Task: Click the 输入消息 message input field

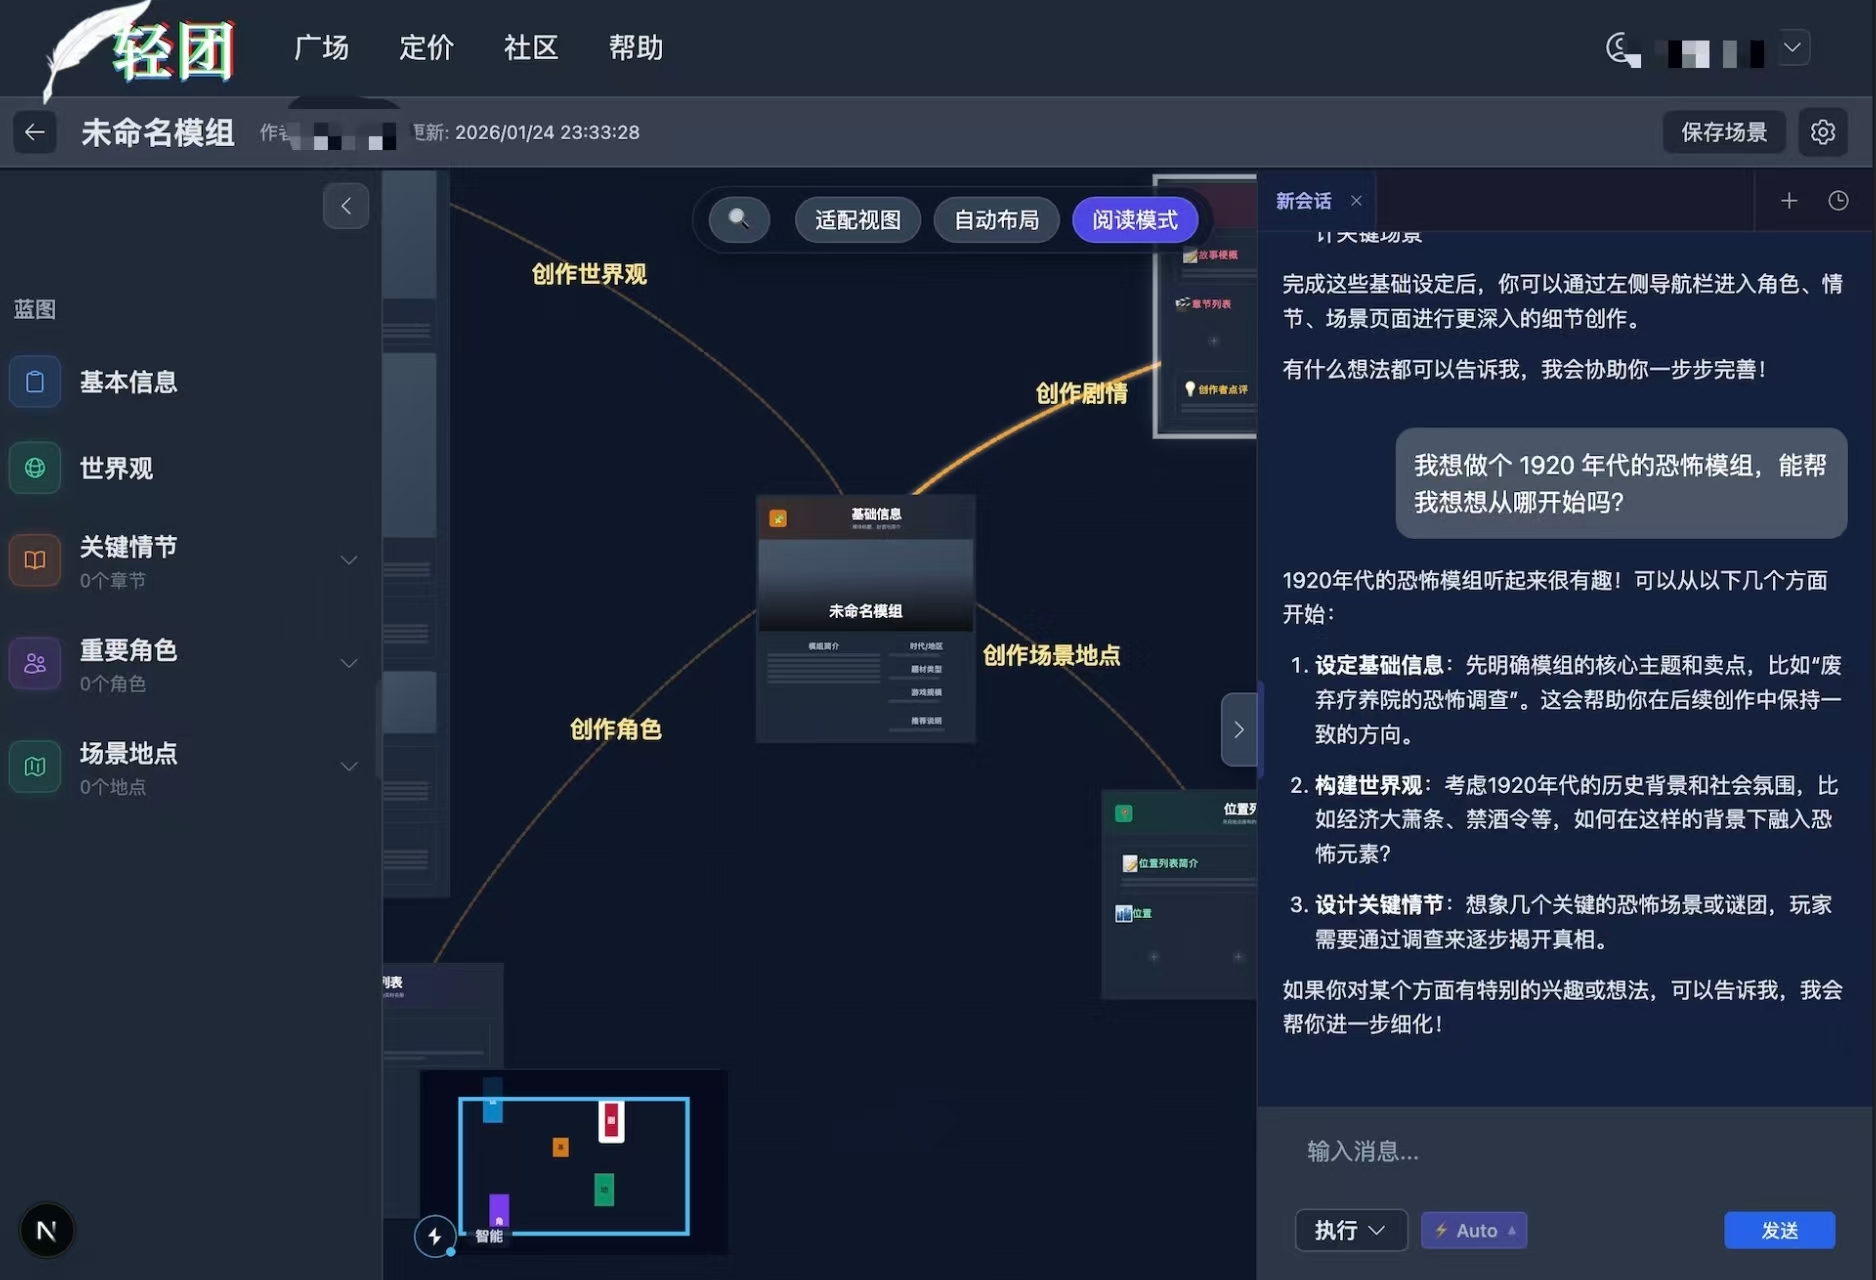Action: (x=1500, y=1152)
